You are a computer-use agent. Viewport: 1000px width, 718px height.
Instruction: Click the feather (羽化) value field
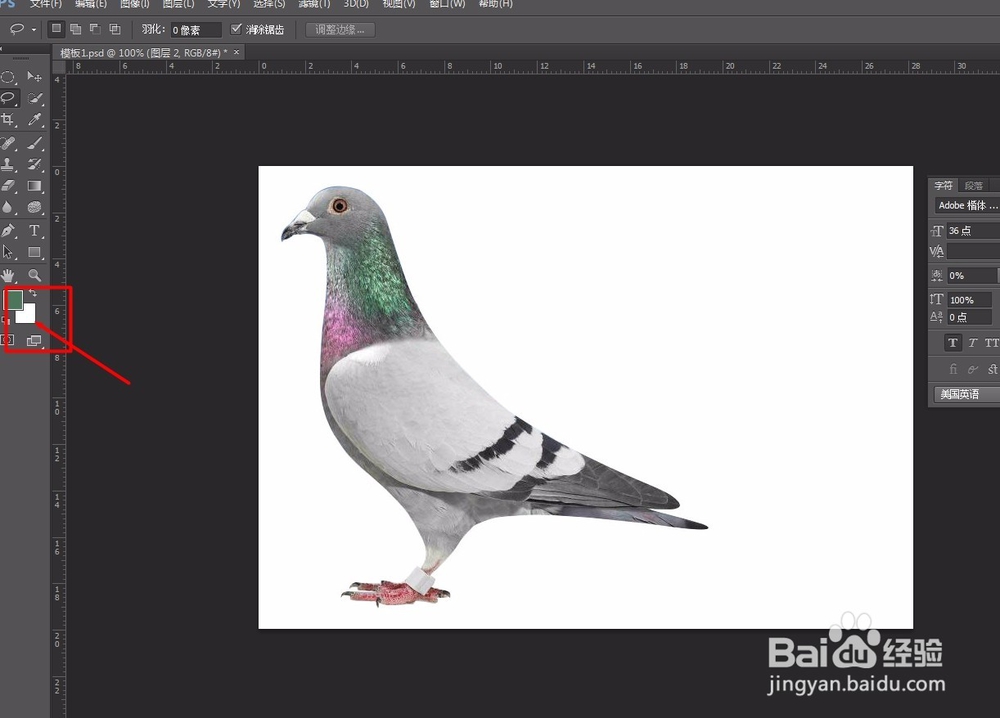[x=196, y=29]
